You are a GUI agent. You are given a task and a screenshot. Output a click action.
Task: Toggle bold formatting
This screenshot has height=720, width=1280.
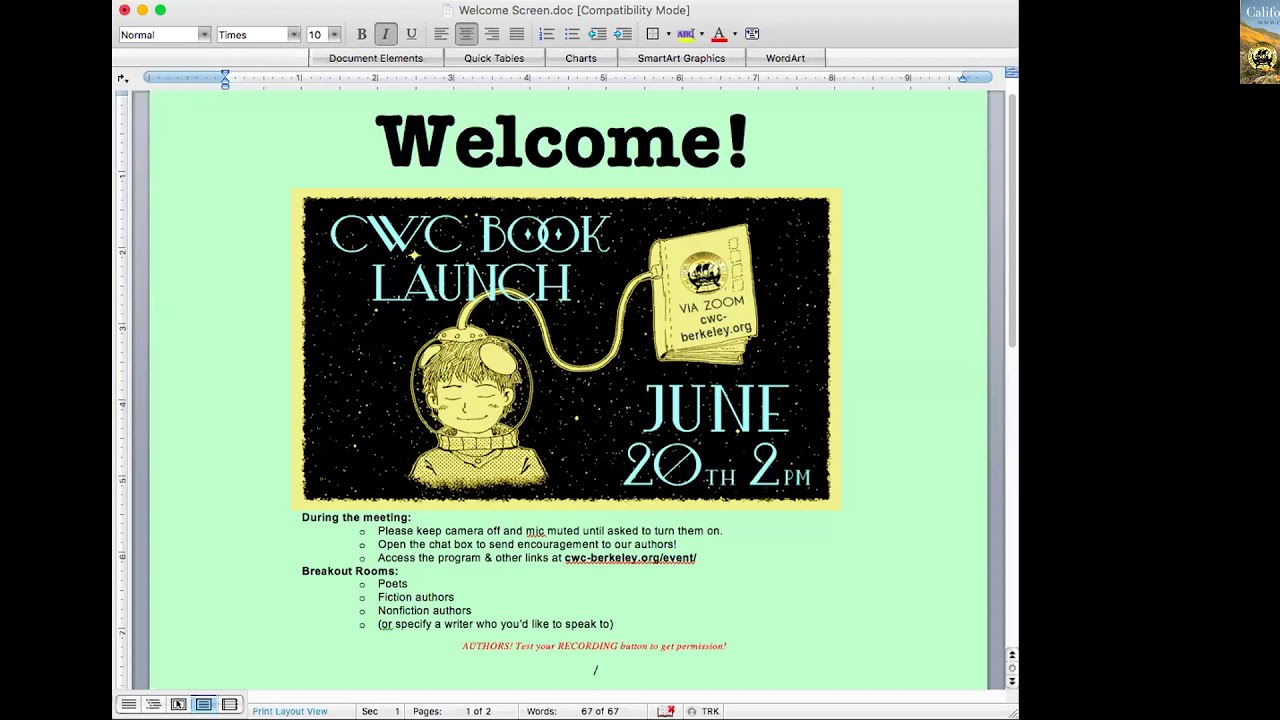(361, 34)
